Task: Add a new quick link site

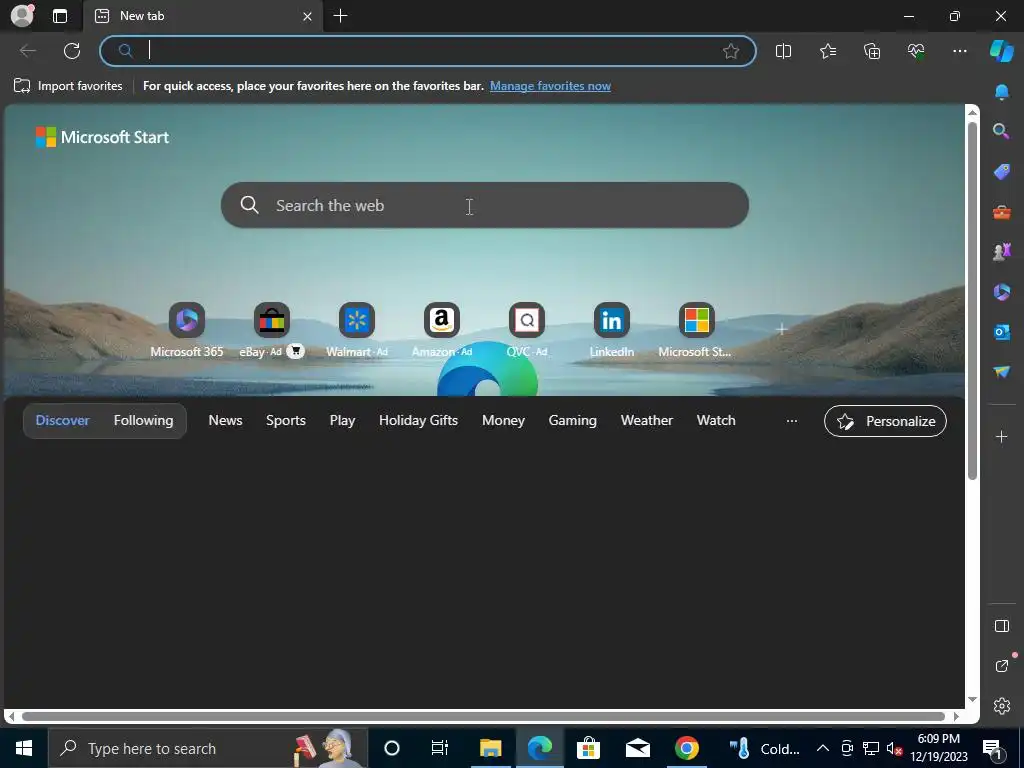Action: (781, 329)
